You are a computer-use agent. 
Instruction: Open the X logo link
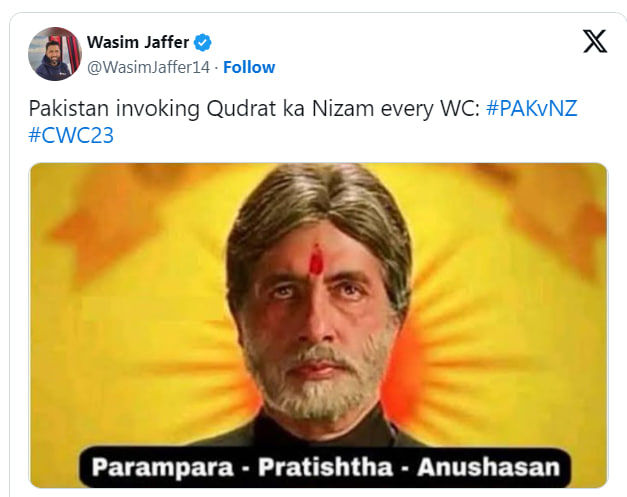595,41
